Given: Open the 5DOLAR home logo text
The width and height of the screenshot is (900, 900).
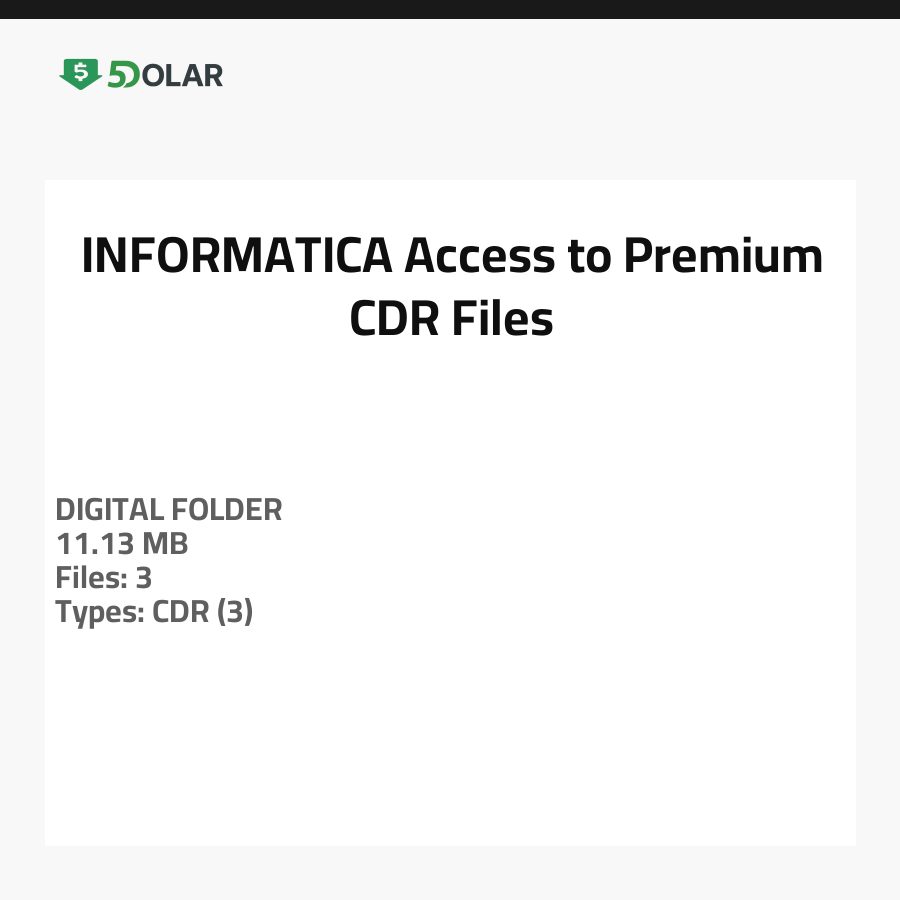Looking at the screenshot, I should [x=164, y=75].
